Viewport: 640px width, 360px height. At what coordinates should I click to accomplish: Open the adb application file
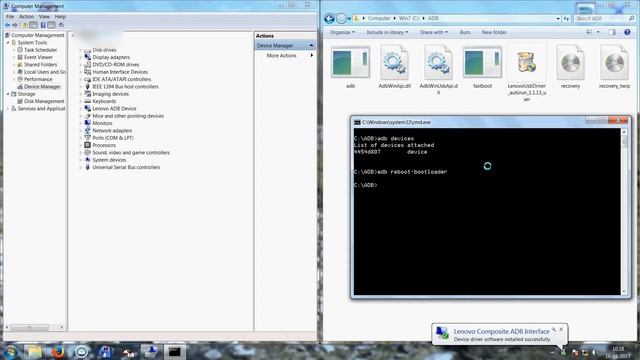tap(350, 62)
